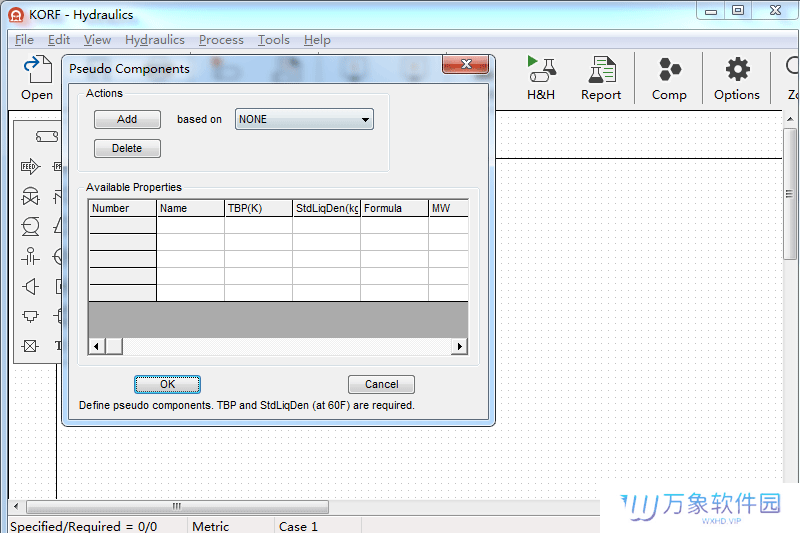The width and height of the screenshot is (800, 533).
Task: Click the Specified/Required status text
Action: (x=84, y=526)
